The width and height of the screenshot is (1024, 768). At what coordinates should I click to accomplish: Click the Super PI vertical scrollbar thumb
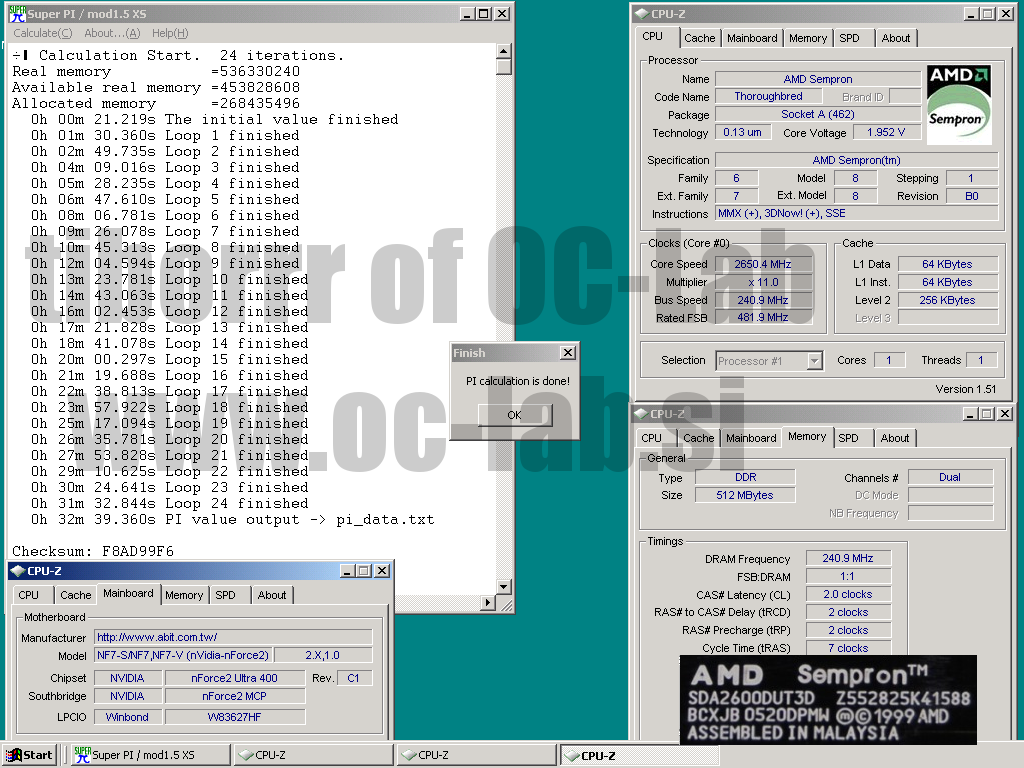point(504,67)
